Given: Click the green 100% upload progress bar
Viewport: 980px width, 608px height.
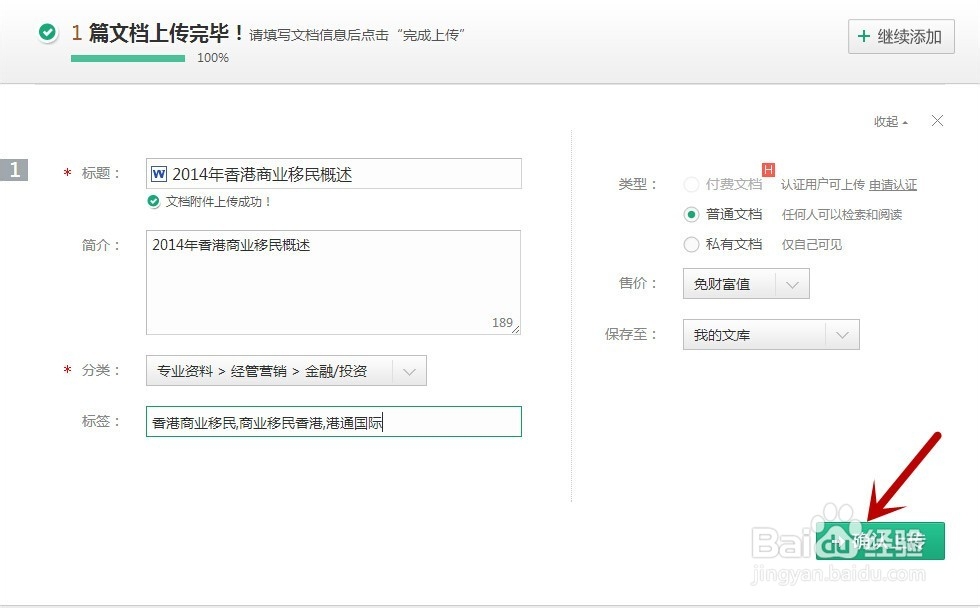Looking at the screenshot, I should 128,58.
